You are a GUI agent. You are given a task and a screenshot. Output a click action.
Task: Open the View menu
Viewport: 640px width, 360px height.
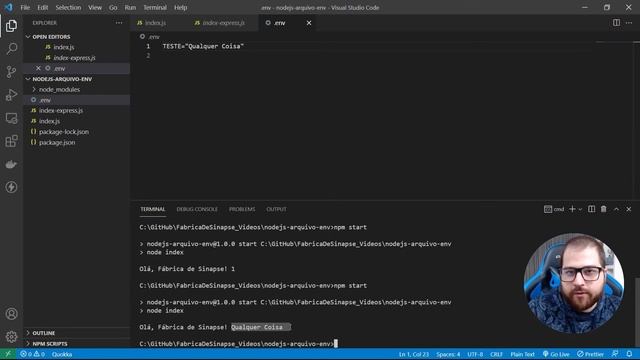[x=95, y=7]
